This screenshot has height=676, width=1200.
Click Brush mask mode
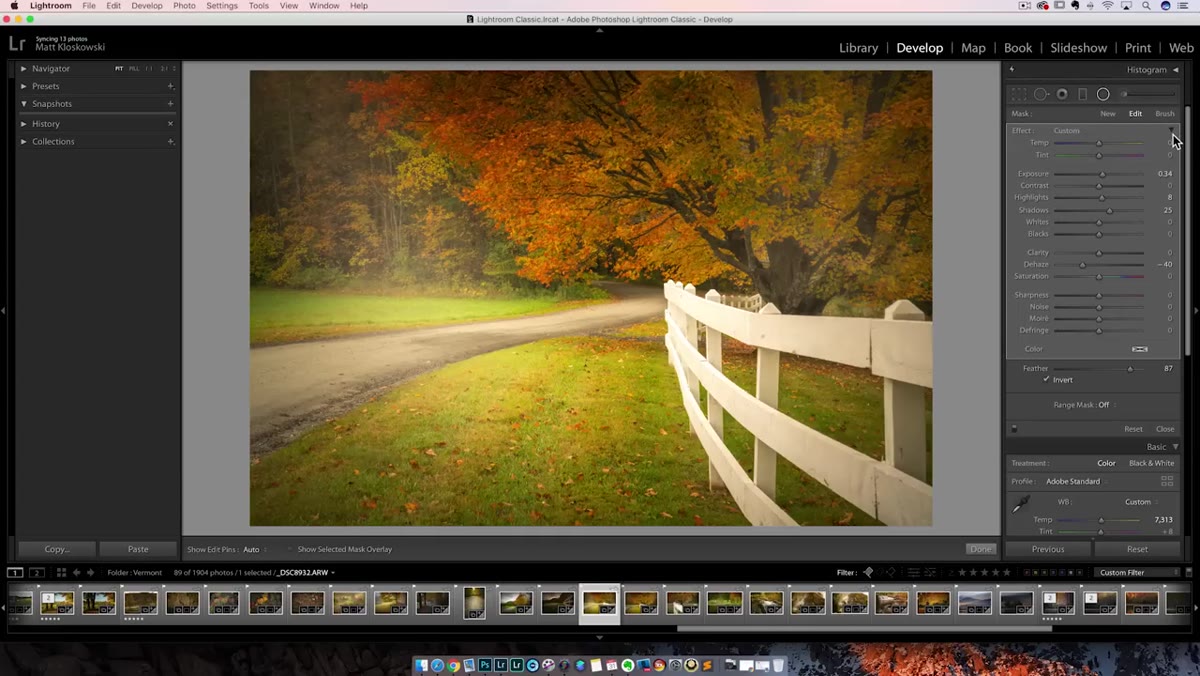(x=1165, y=113)
